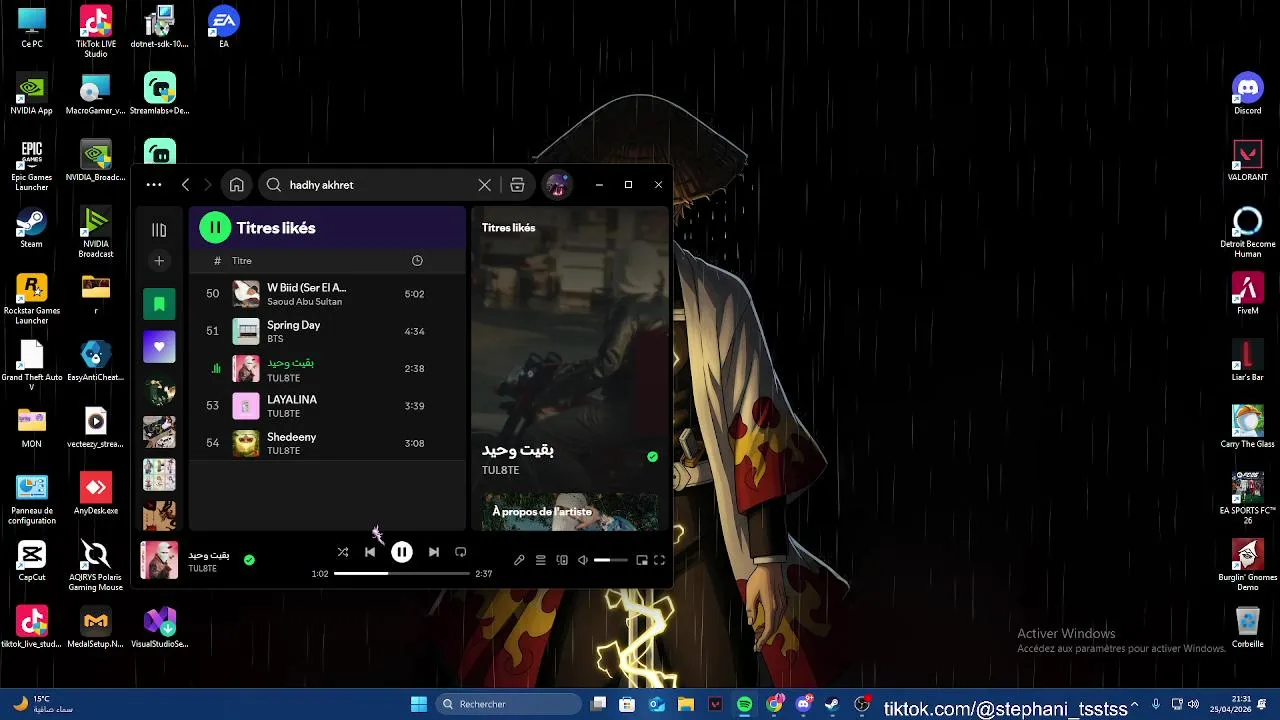
Task: Open TUL8TE artist in right panel
Action: (x=500, y=470)
